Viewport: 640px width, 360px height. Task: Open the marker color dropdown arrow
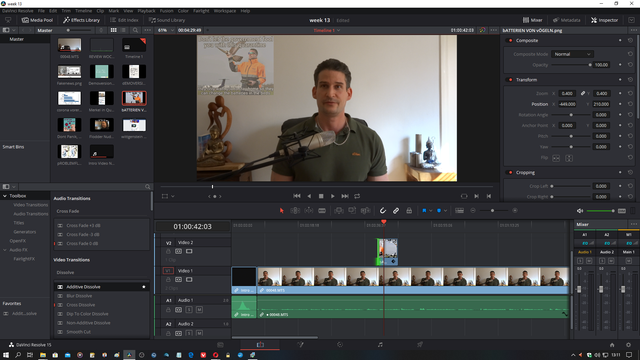445,211
